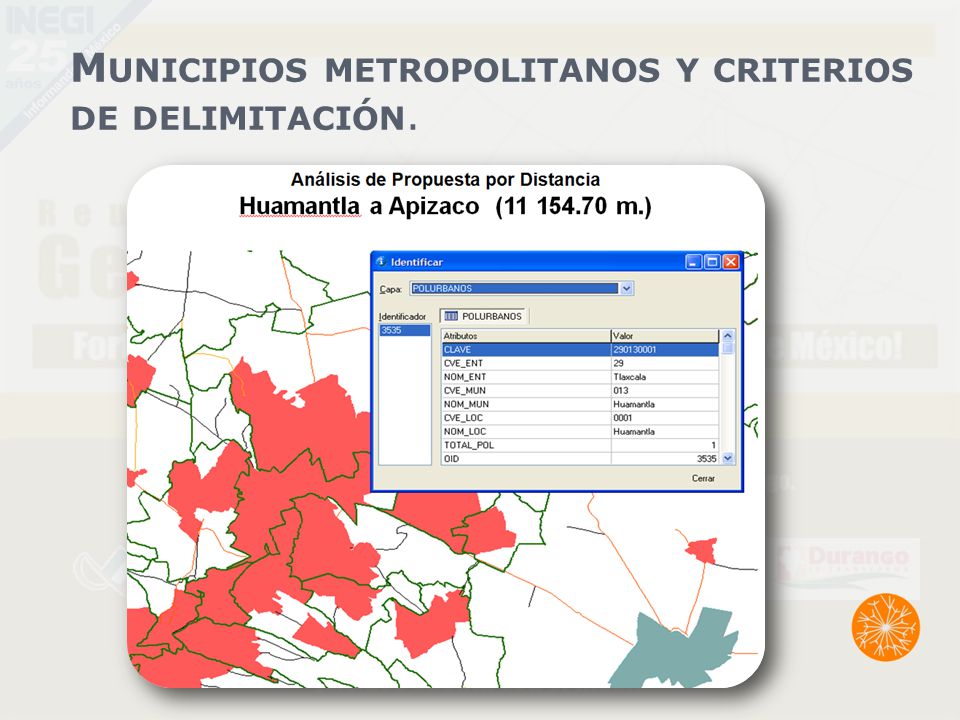Click the attribute table scroll down arrow
This screenshot has height=720, width=960.
pos(727,458)
